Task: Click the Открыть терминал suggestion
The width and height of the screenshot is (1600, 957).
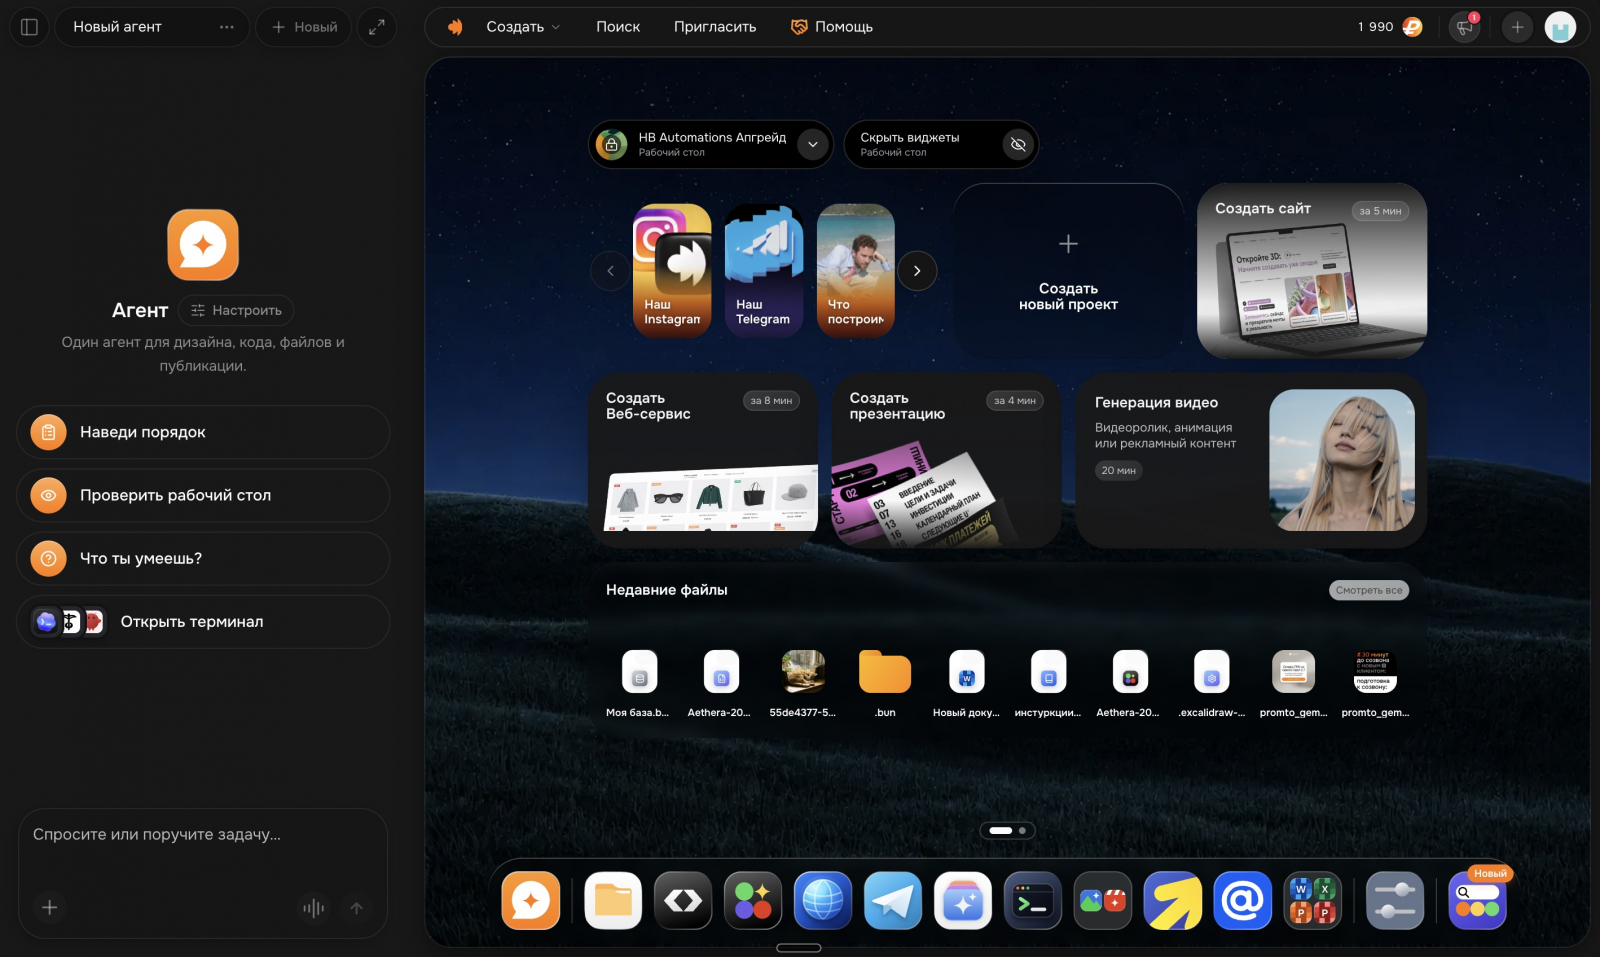Action: (x=203, y=622)
